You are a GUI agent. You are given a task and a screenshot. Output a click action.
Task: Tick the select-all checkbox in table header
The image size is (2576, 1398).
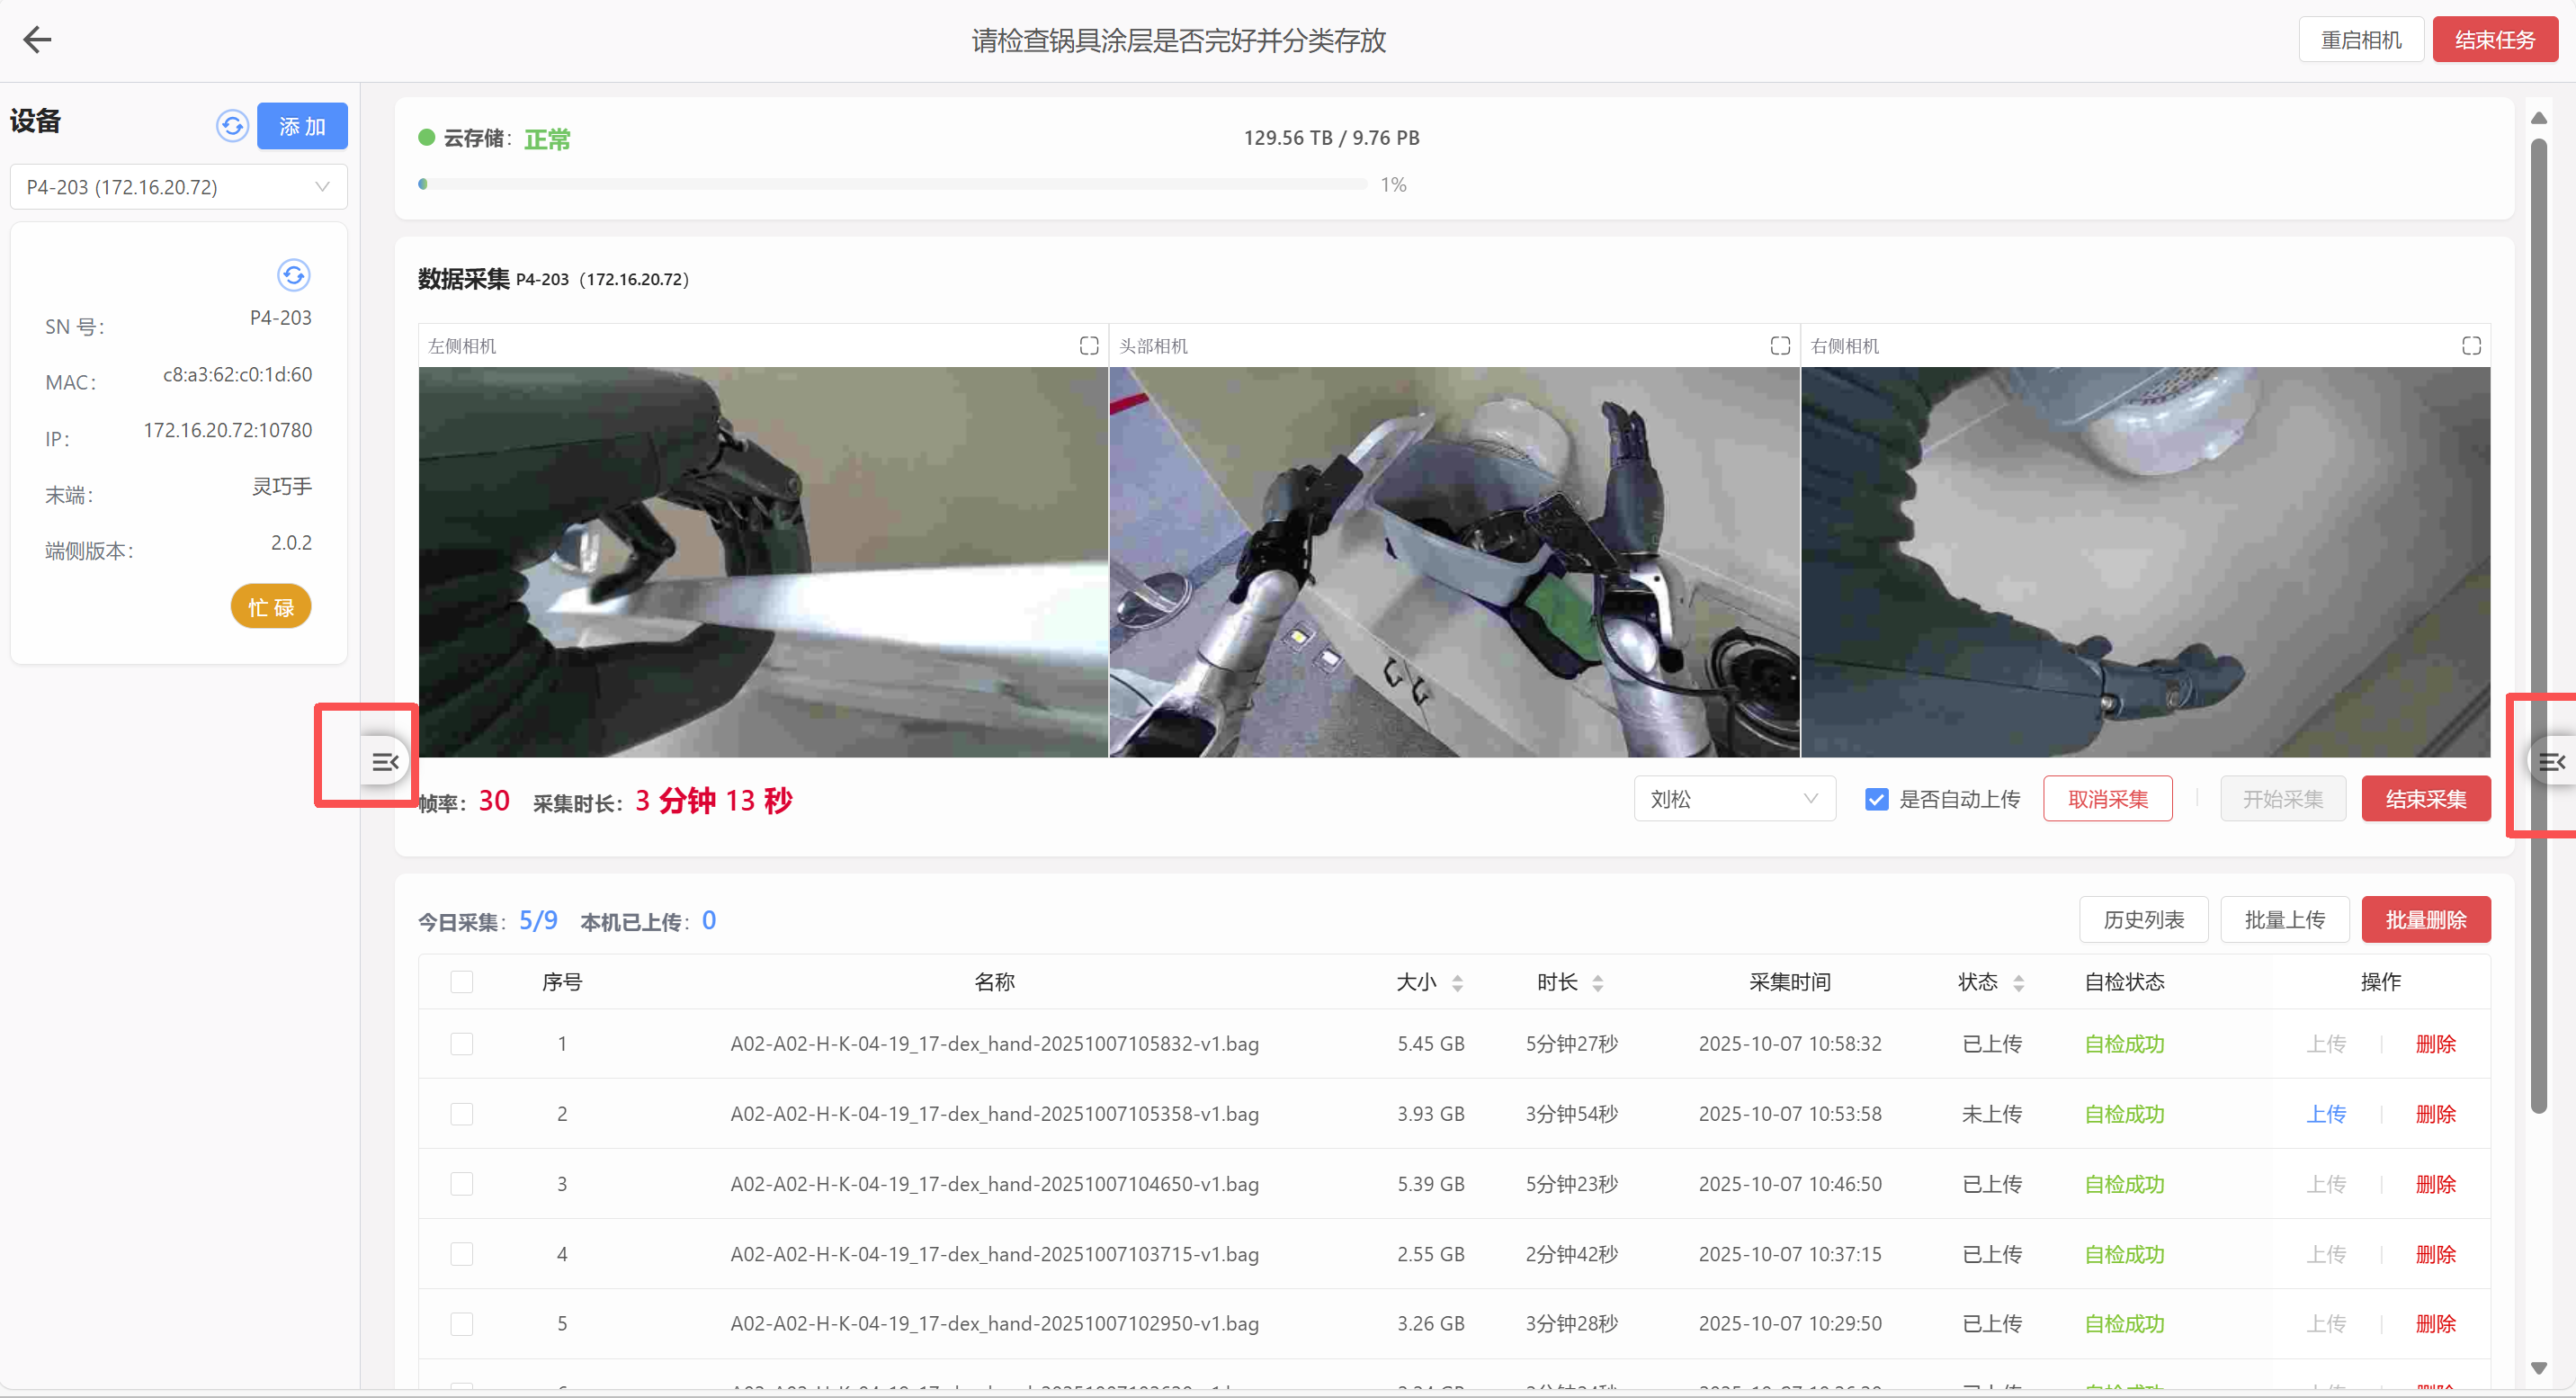point(461,982)
